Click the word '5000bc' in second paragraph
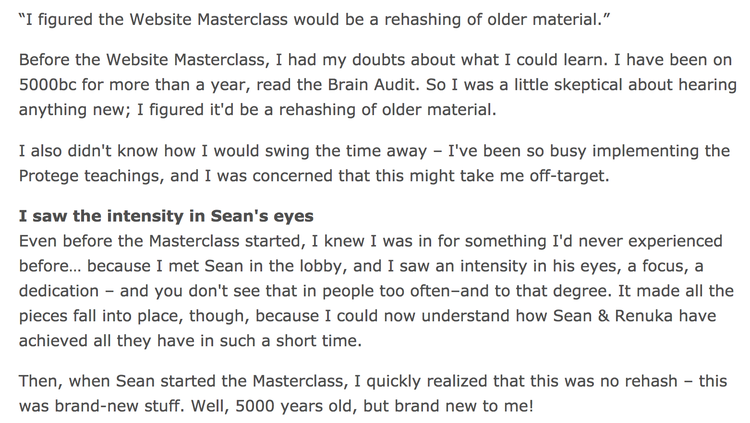 [x=47, y=85]
